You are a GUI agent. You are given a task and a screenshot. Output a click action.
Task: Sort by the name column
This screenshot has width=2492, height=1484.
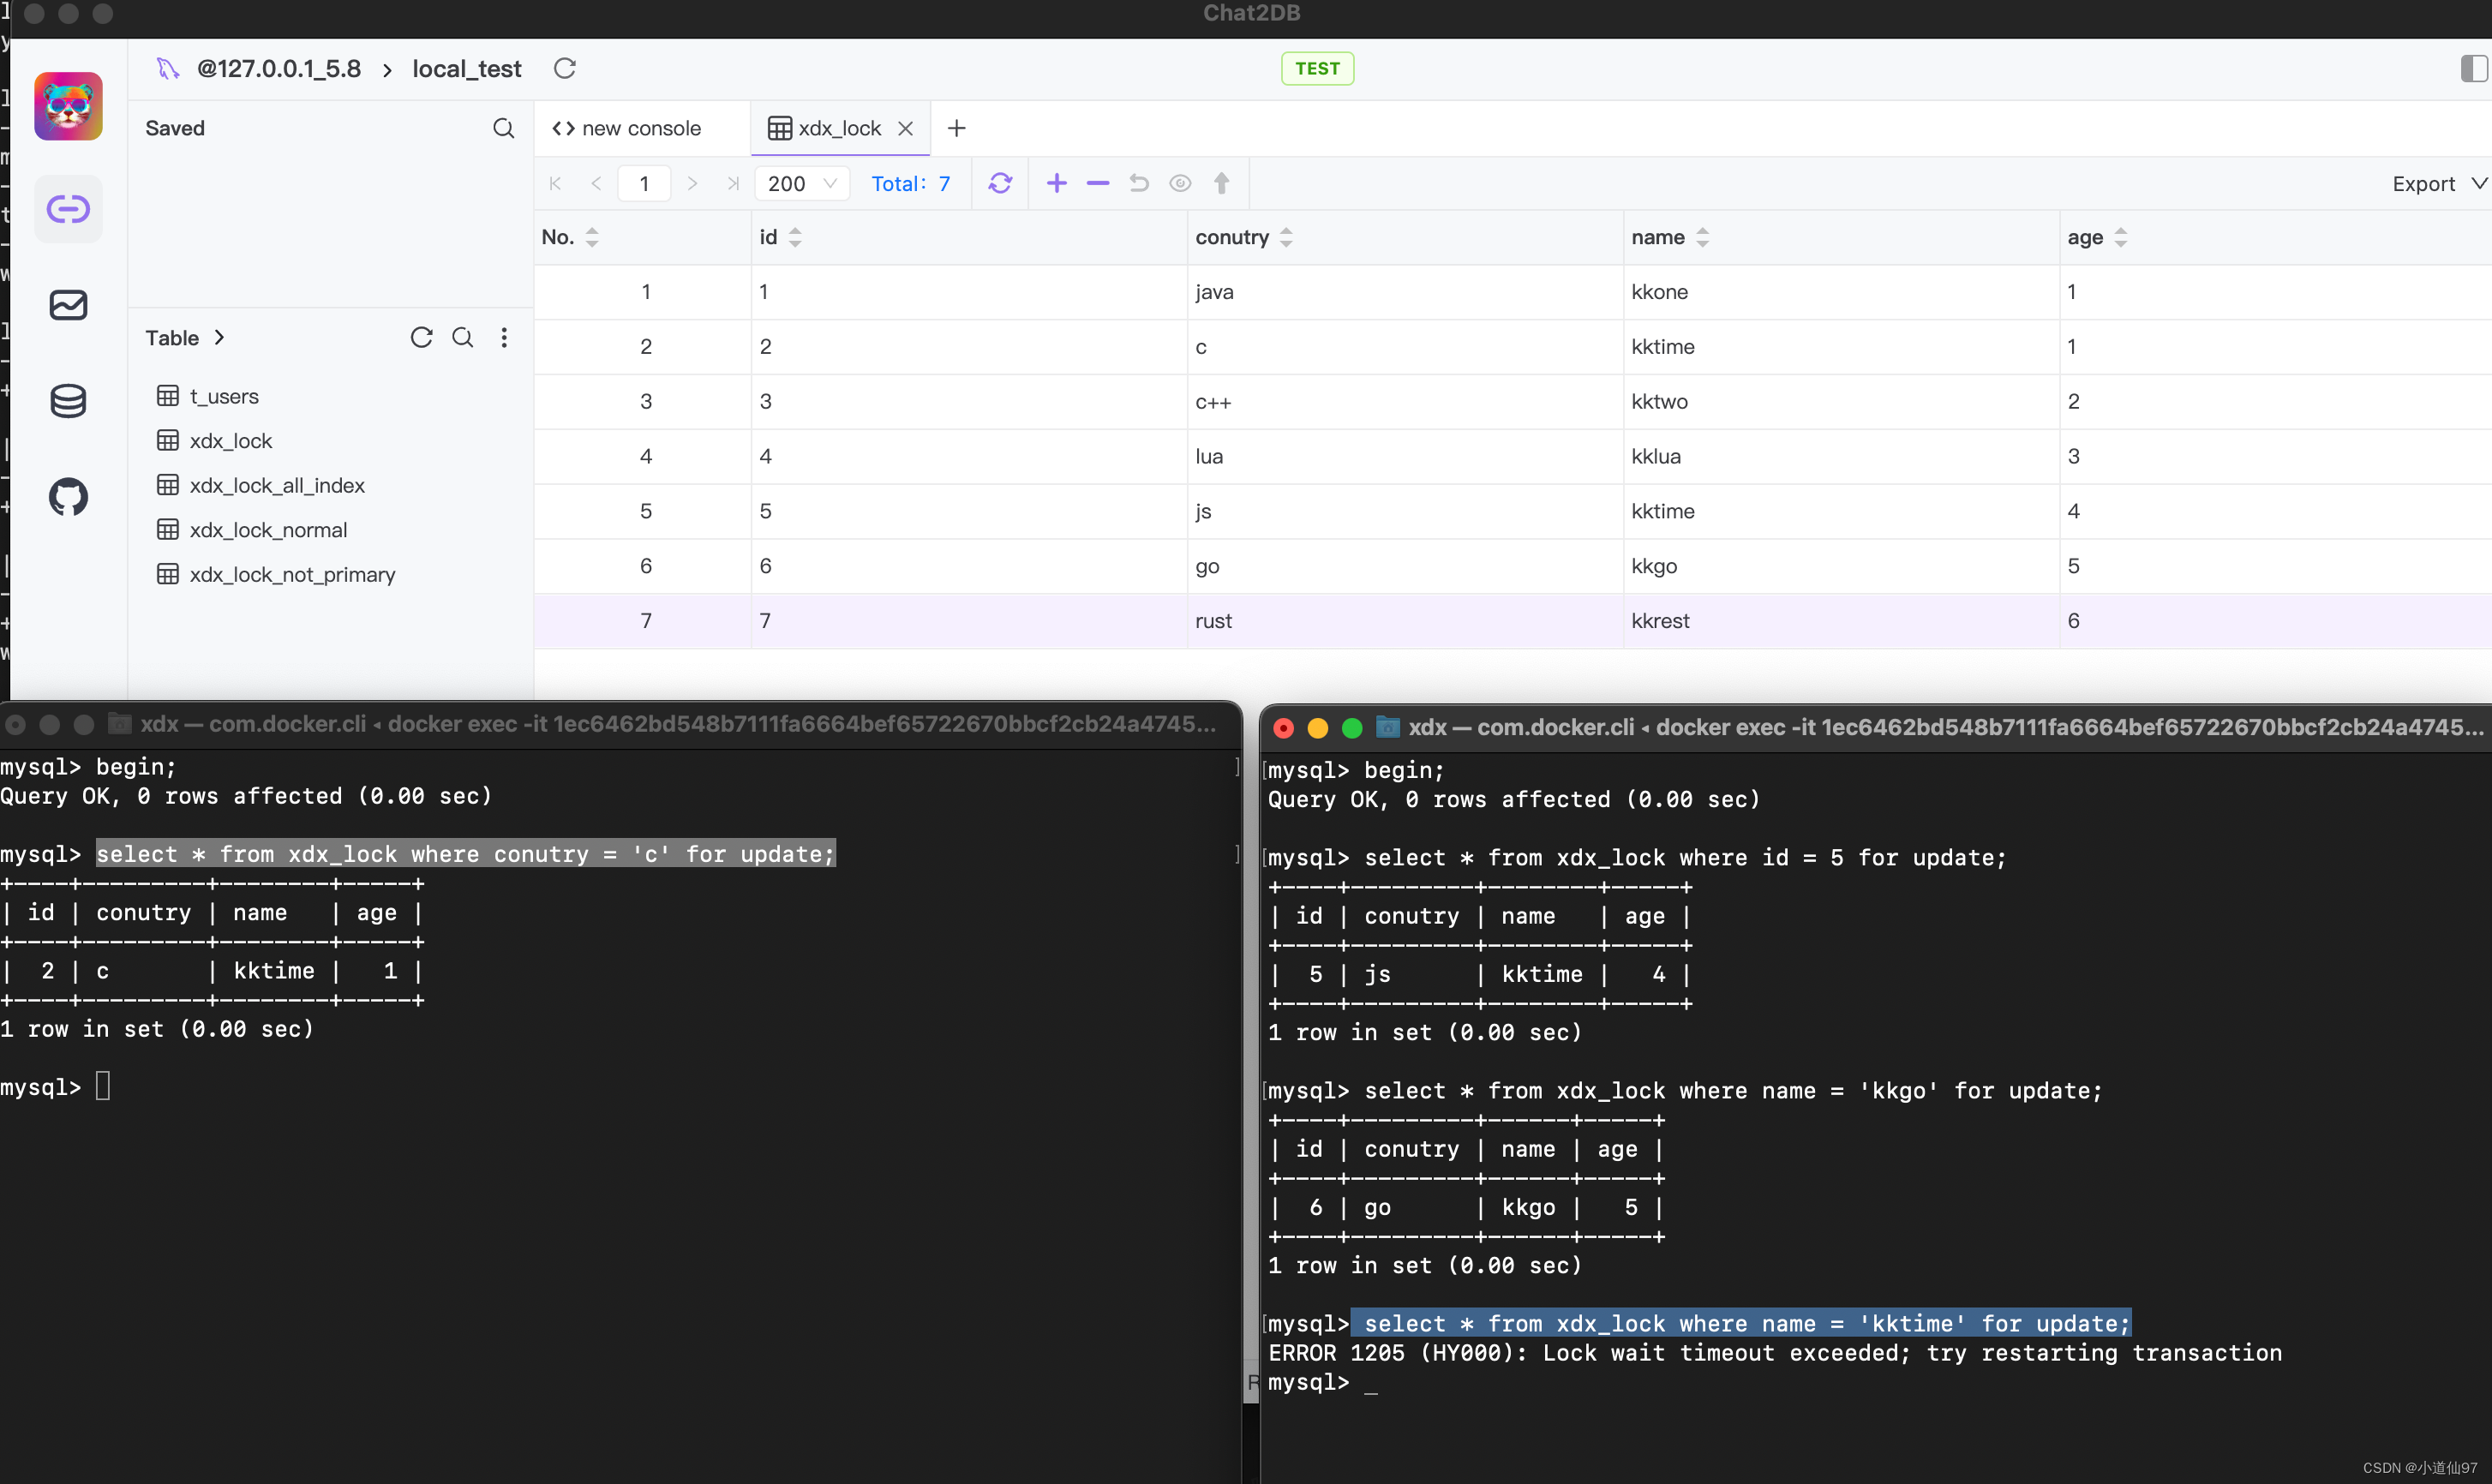click(1702, 237)
